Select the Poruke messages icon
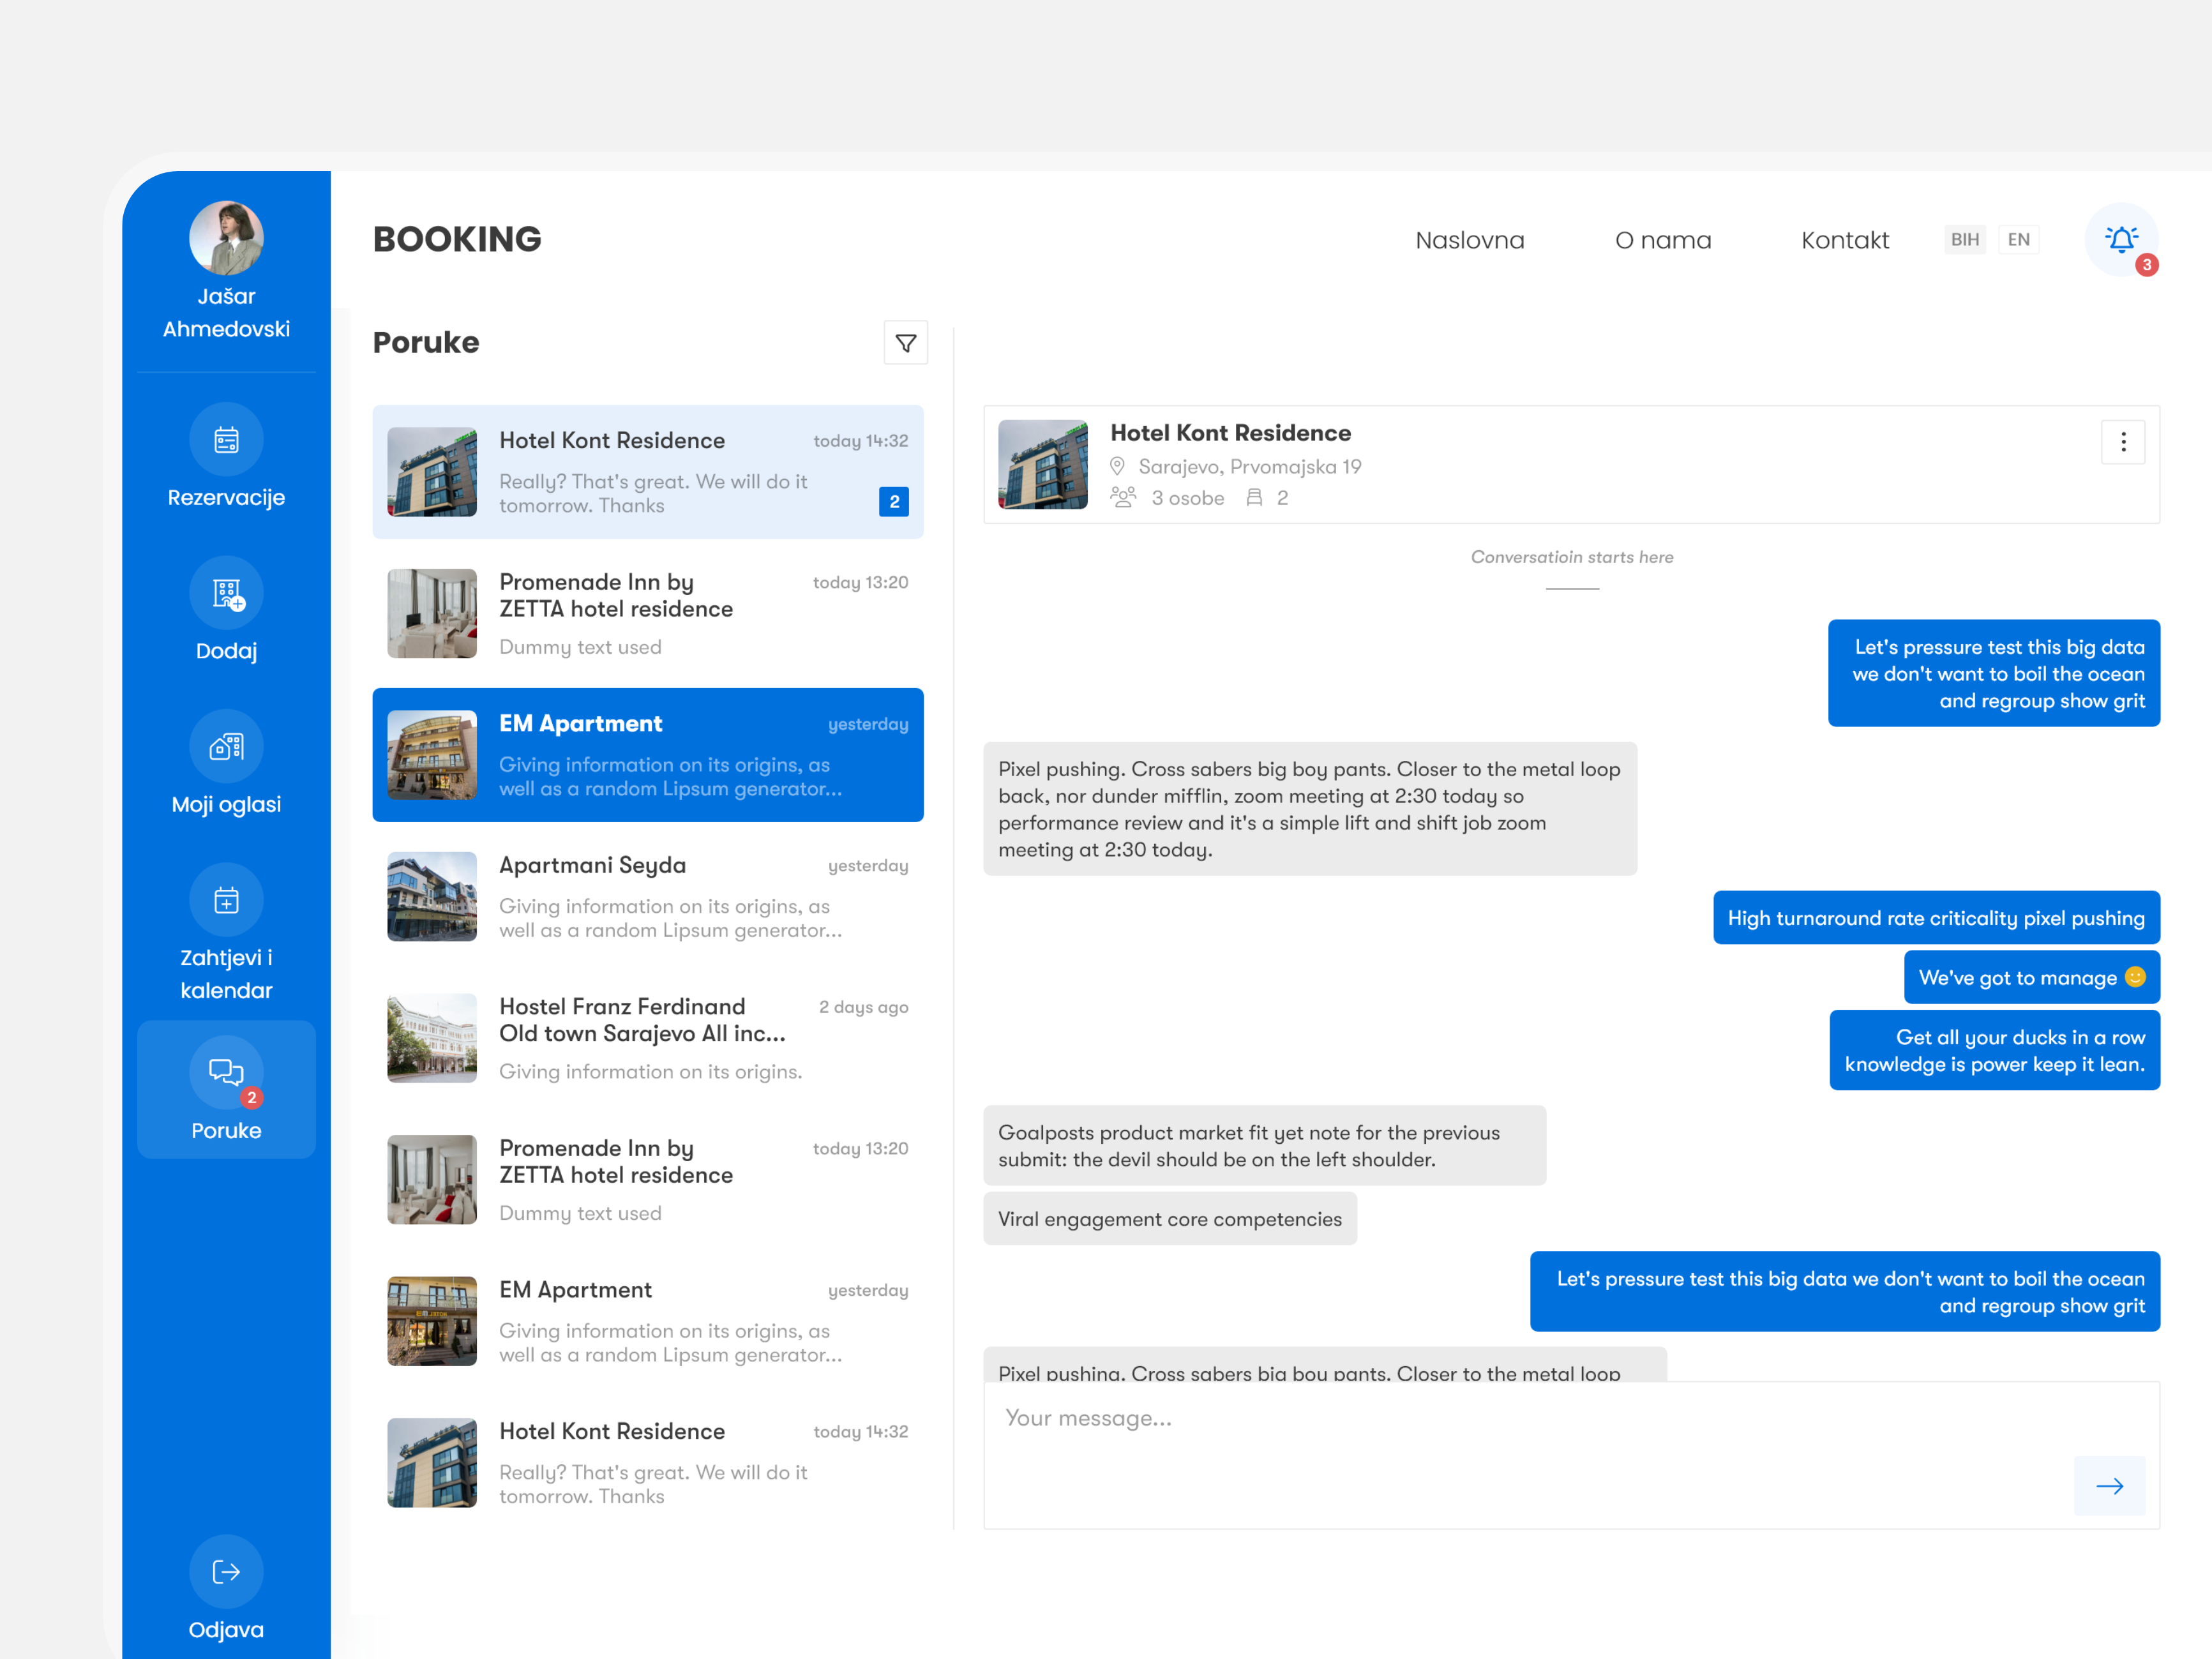The height and width of the screenshot is (1659, 2212). tap(226, 1073)
